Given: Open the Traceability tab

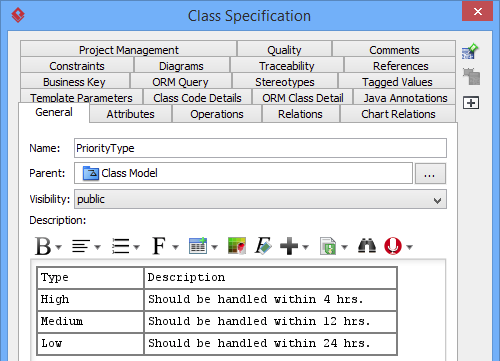Looking at the screenshot, I should (287, 66).
